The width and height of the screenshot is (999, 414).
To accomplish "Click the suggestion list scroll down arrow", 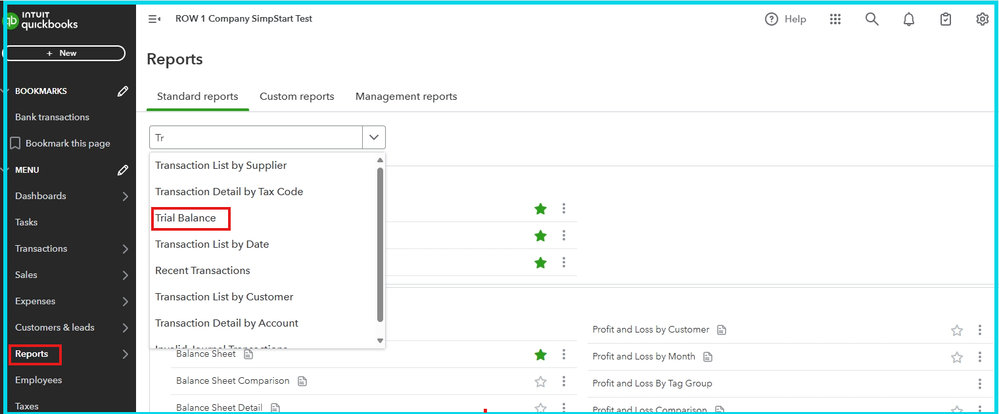I will tap(380, 341).
